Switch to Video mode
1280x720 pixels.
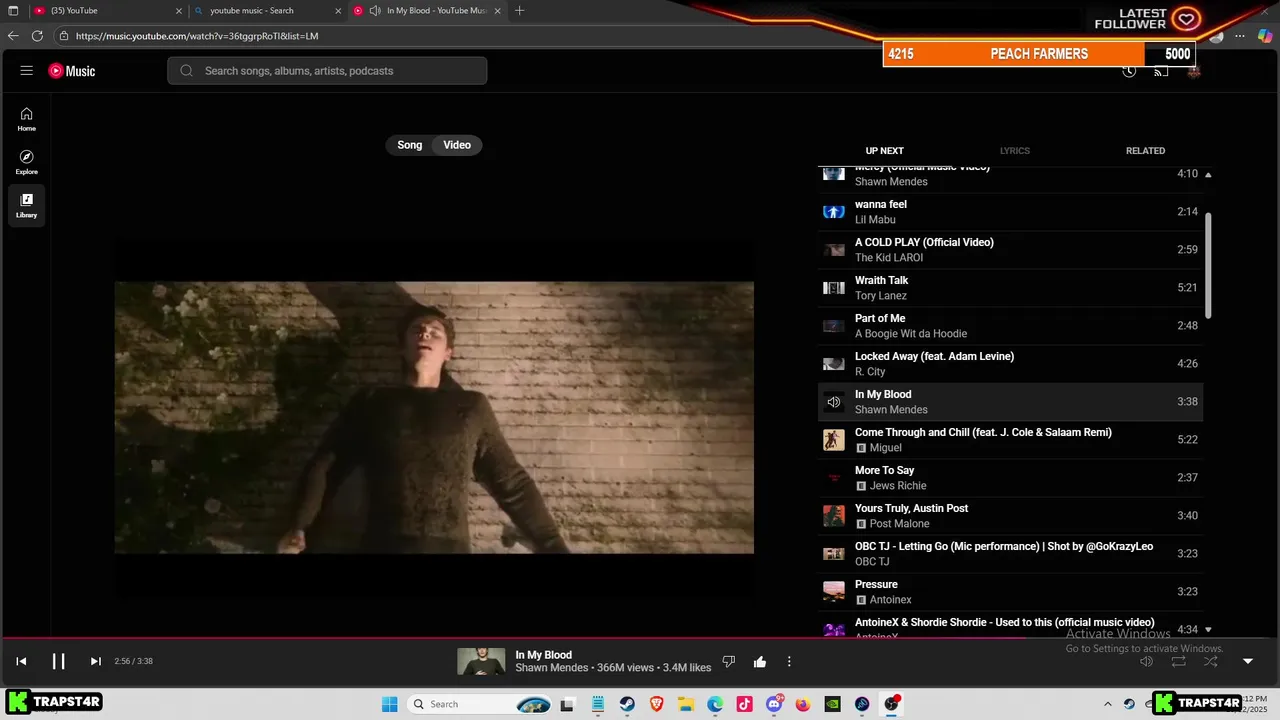point(457,145)
